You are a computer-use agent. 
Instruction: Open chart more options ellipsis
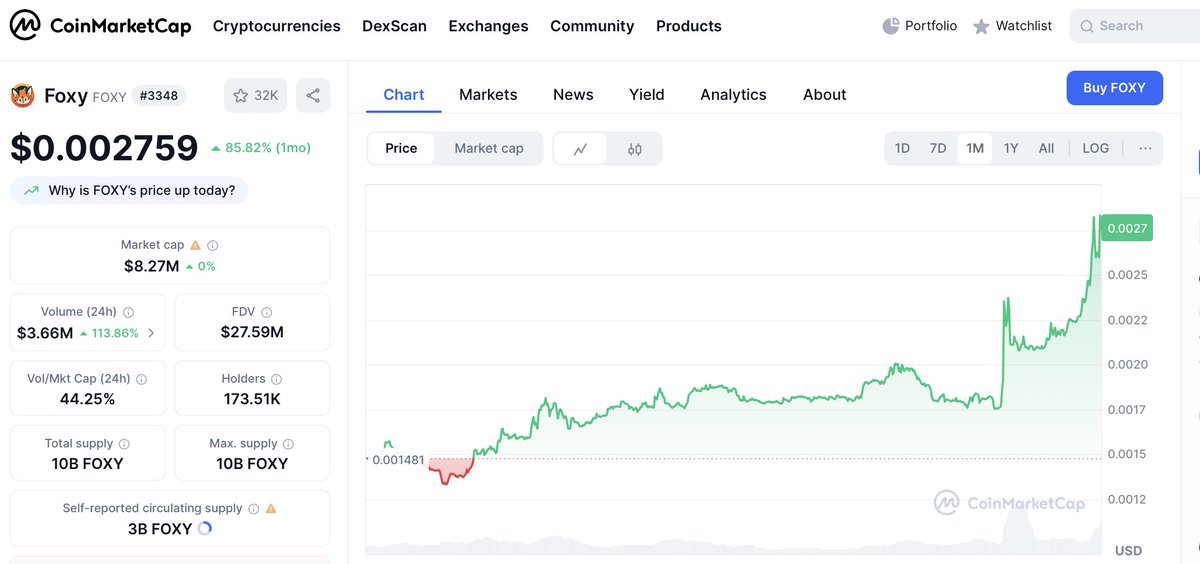[1145, 148]
